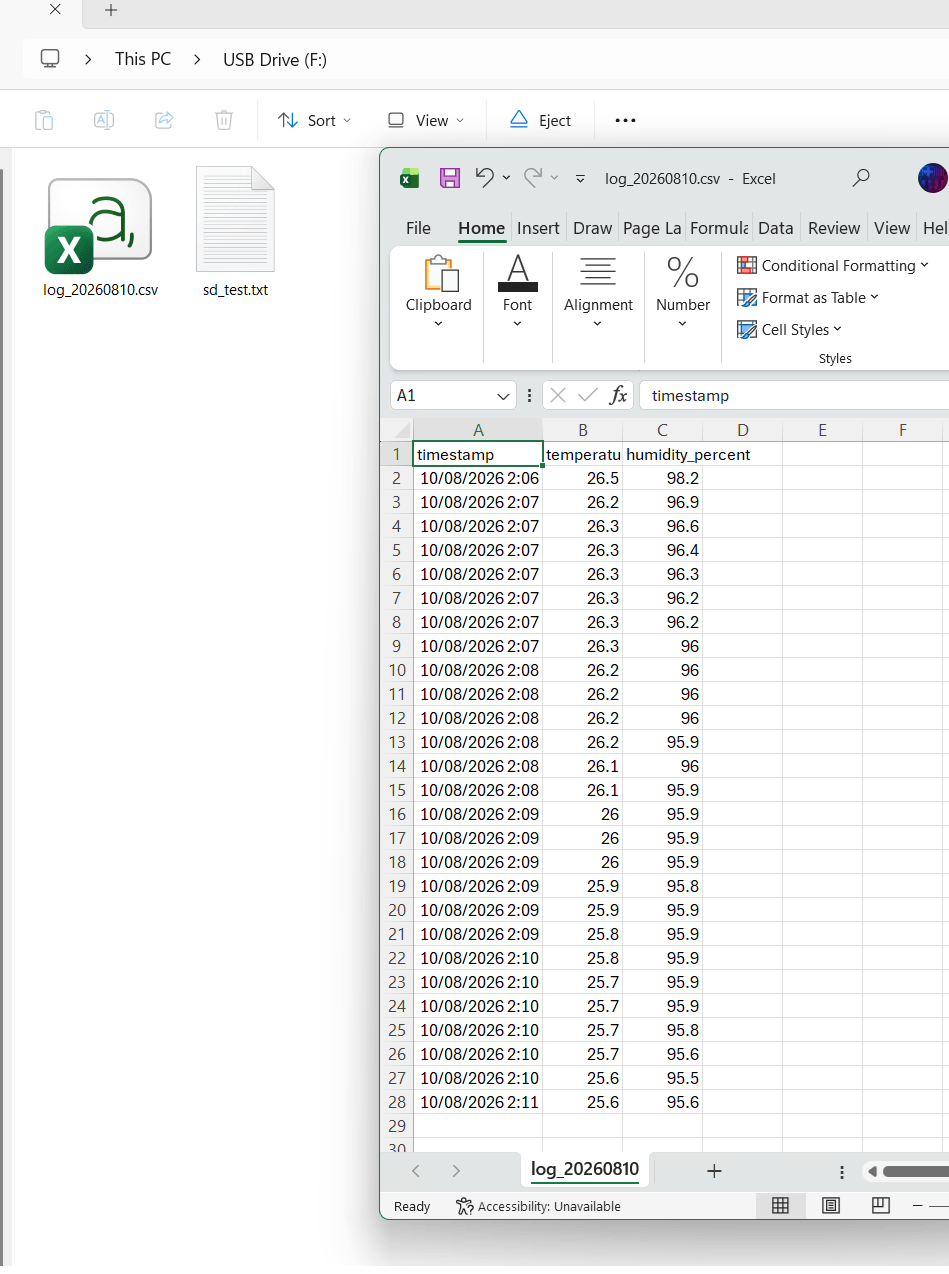This screenshot has width=949, height=1274.
Task: Open Customize Quick Access Toolbar menu
Action: coord(580,179)
